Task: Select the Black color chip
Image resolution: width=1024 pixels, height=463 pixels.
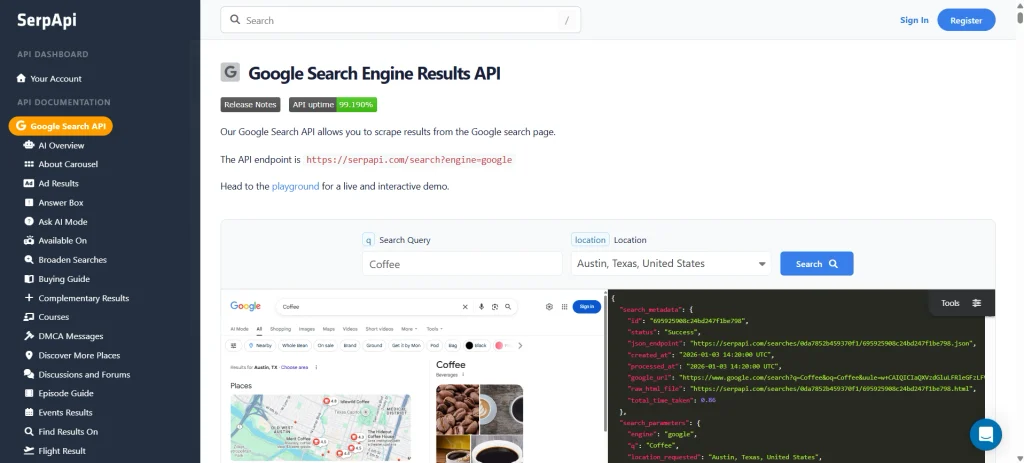Action: (x=476, y=345)
